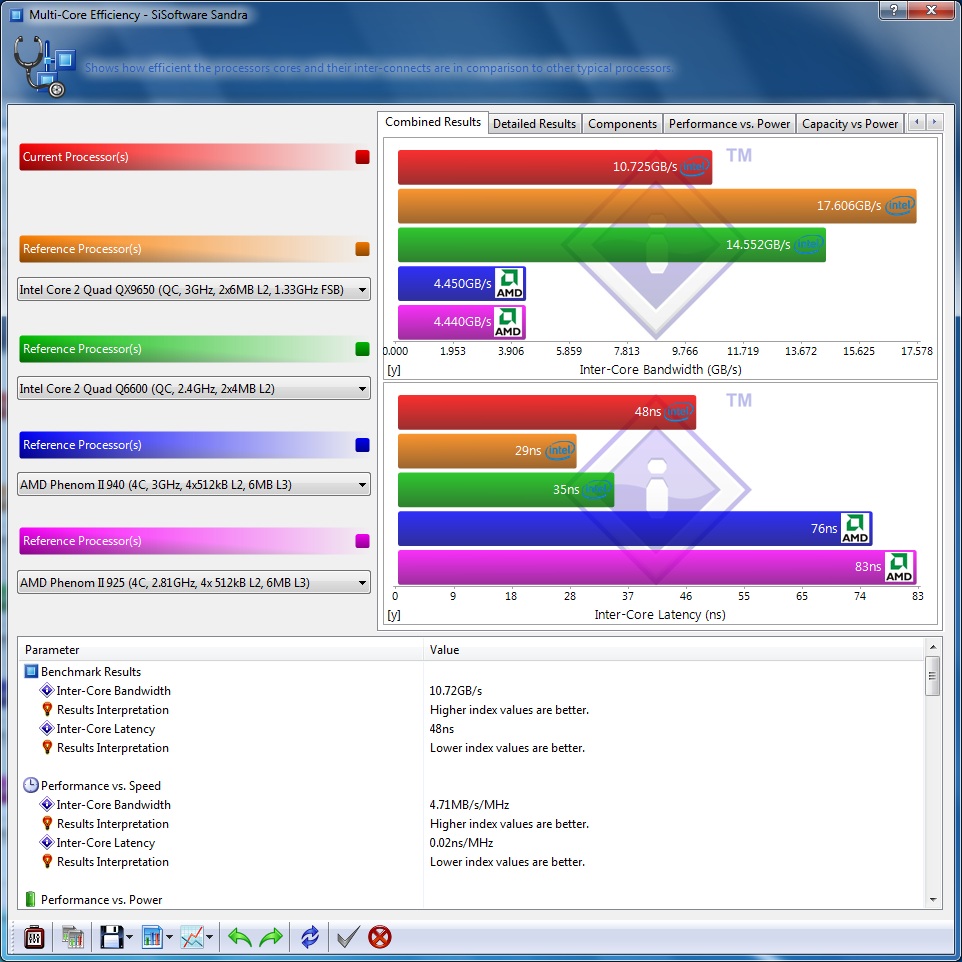The image size is (962, 962).
Task: Open the save icon dropdown arrow
Action: pos(129,937)
